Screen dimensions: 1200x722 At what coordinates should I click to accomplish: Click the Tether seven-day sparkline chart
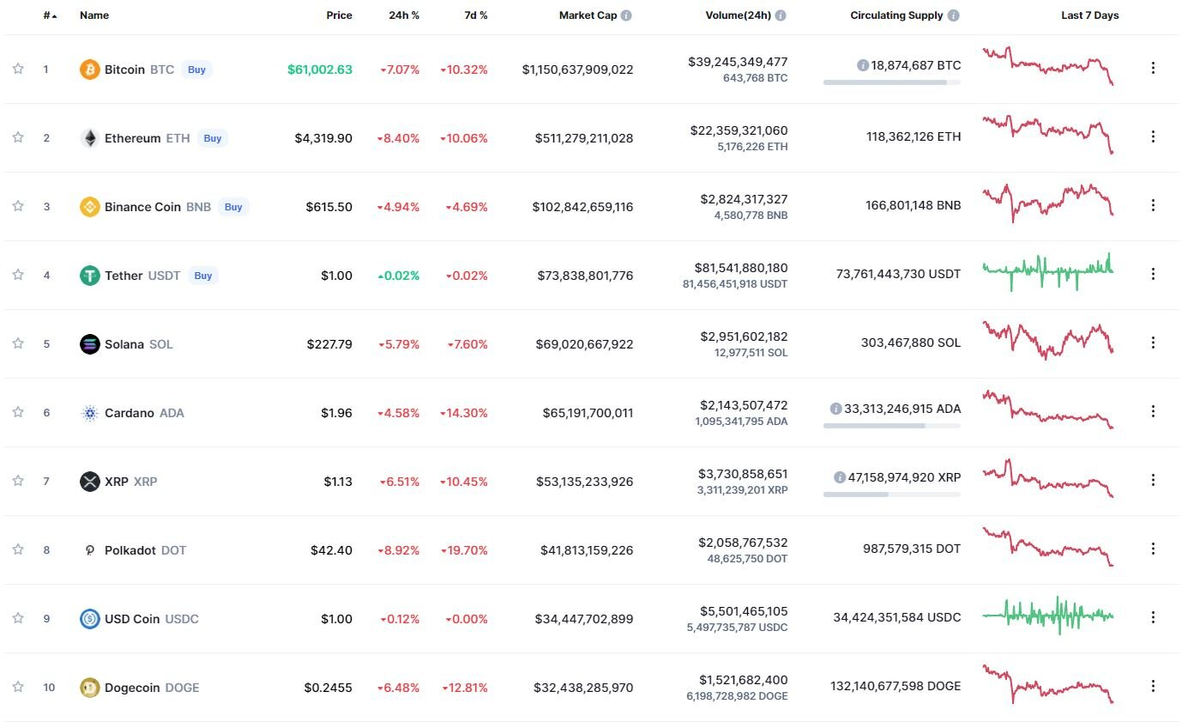click(x=1047, y=272)
